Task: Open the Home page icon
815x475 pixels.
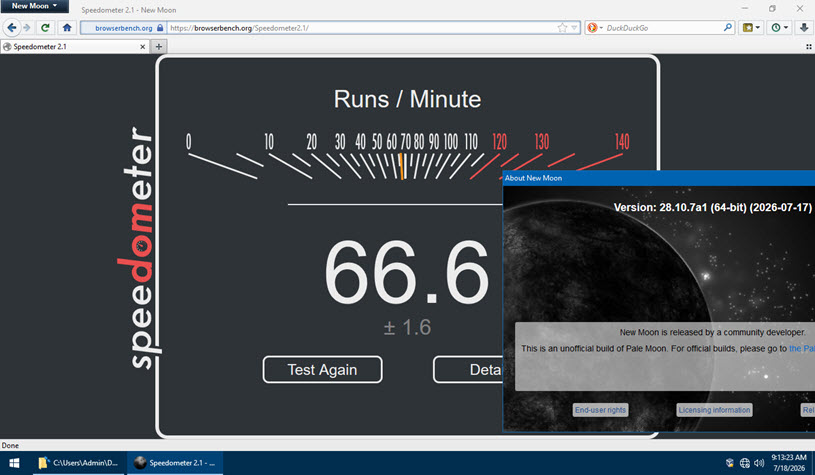Action: [x=67, y=28]
